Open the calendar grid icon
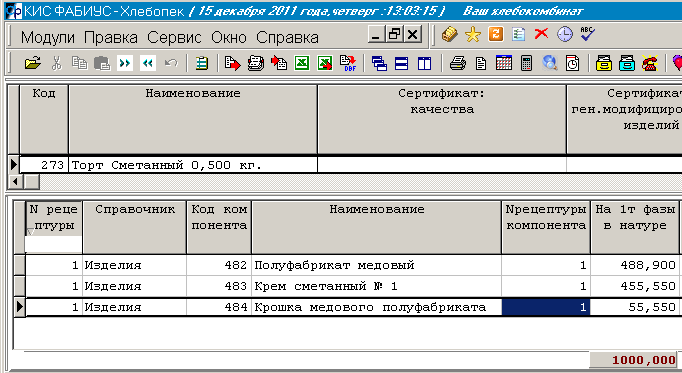Image resolution: width=682 pixels, height=373 pixels. point(504,63)
